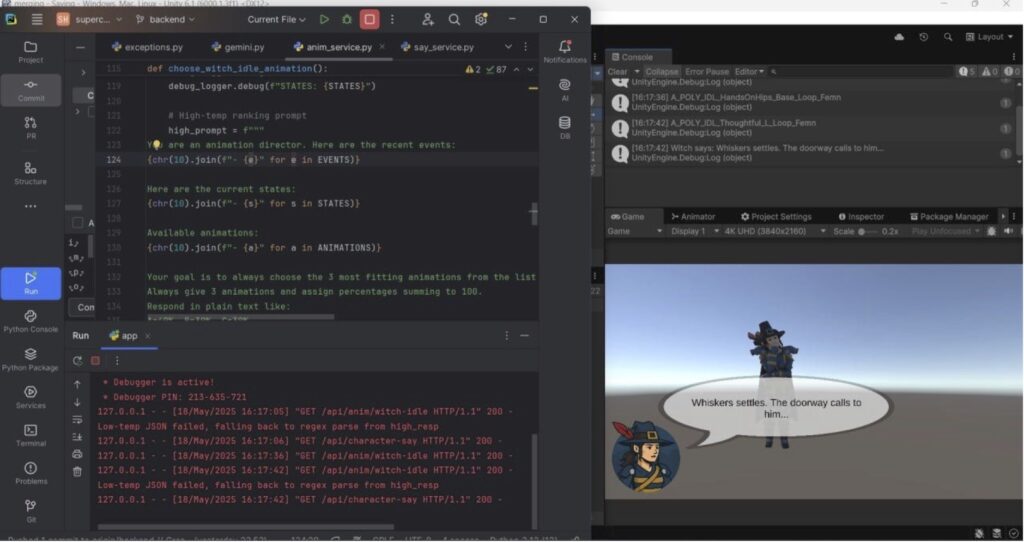Image resolution: width=1024 pixels, height=542 pixels.
Task: Stop the running app with the red stop button
Action: 370,19
